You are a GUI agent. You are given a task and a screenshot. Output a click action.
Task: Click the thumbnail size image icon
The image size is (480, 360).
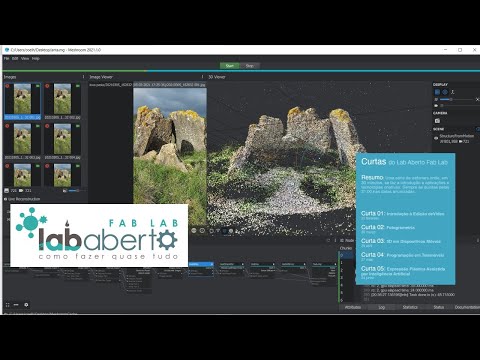[65, 190]
